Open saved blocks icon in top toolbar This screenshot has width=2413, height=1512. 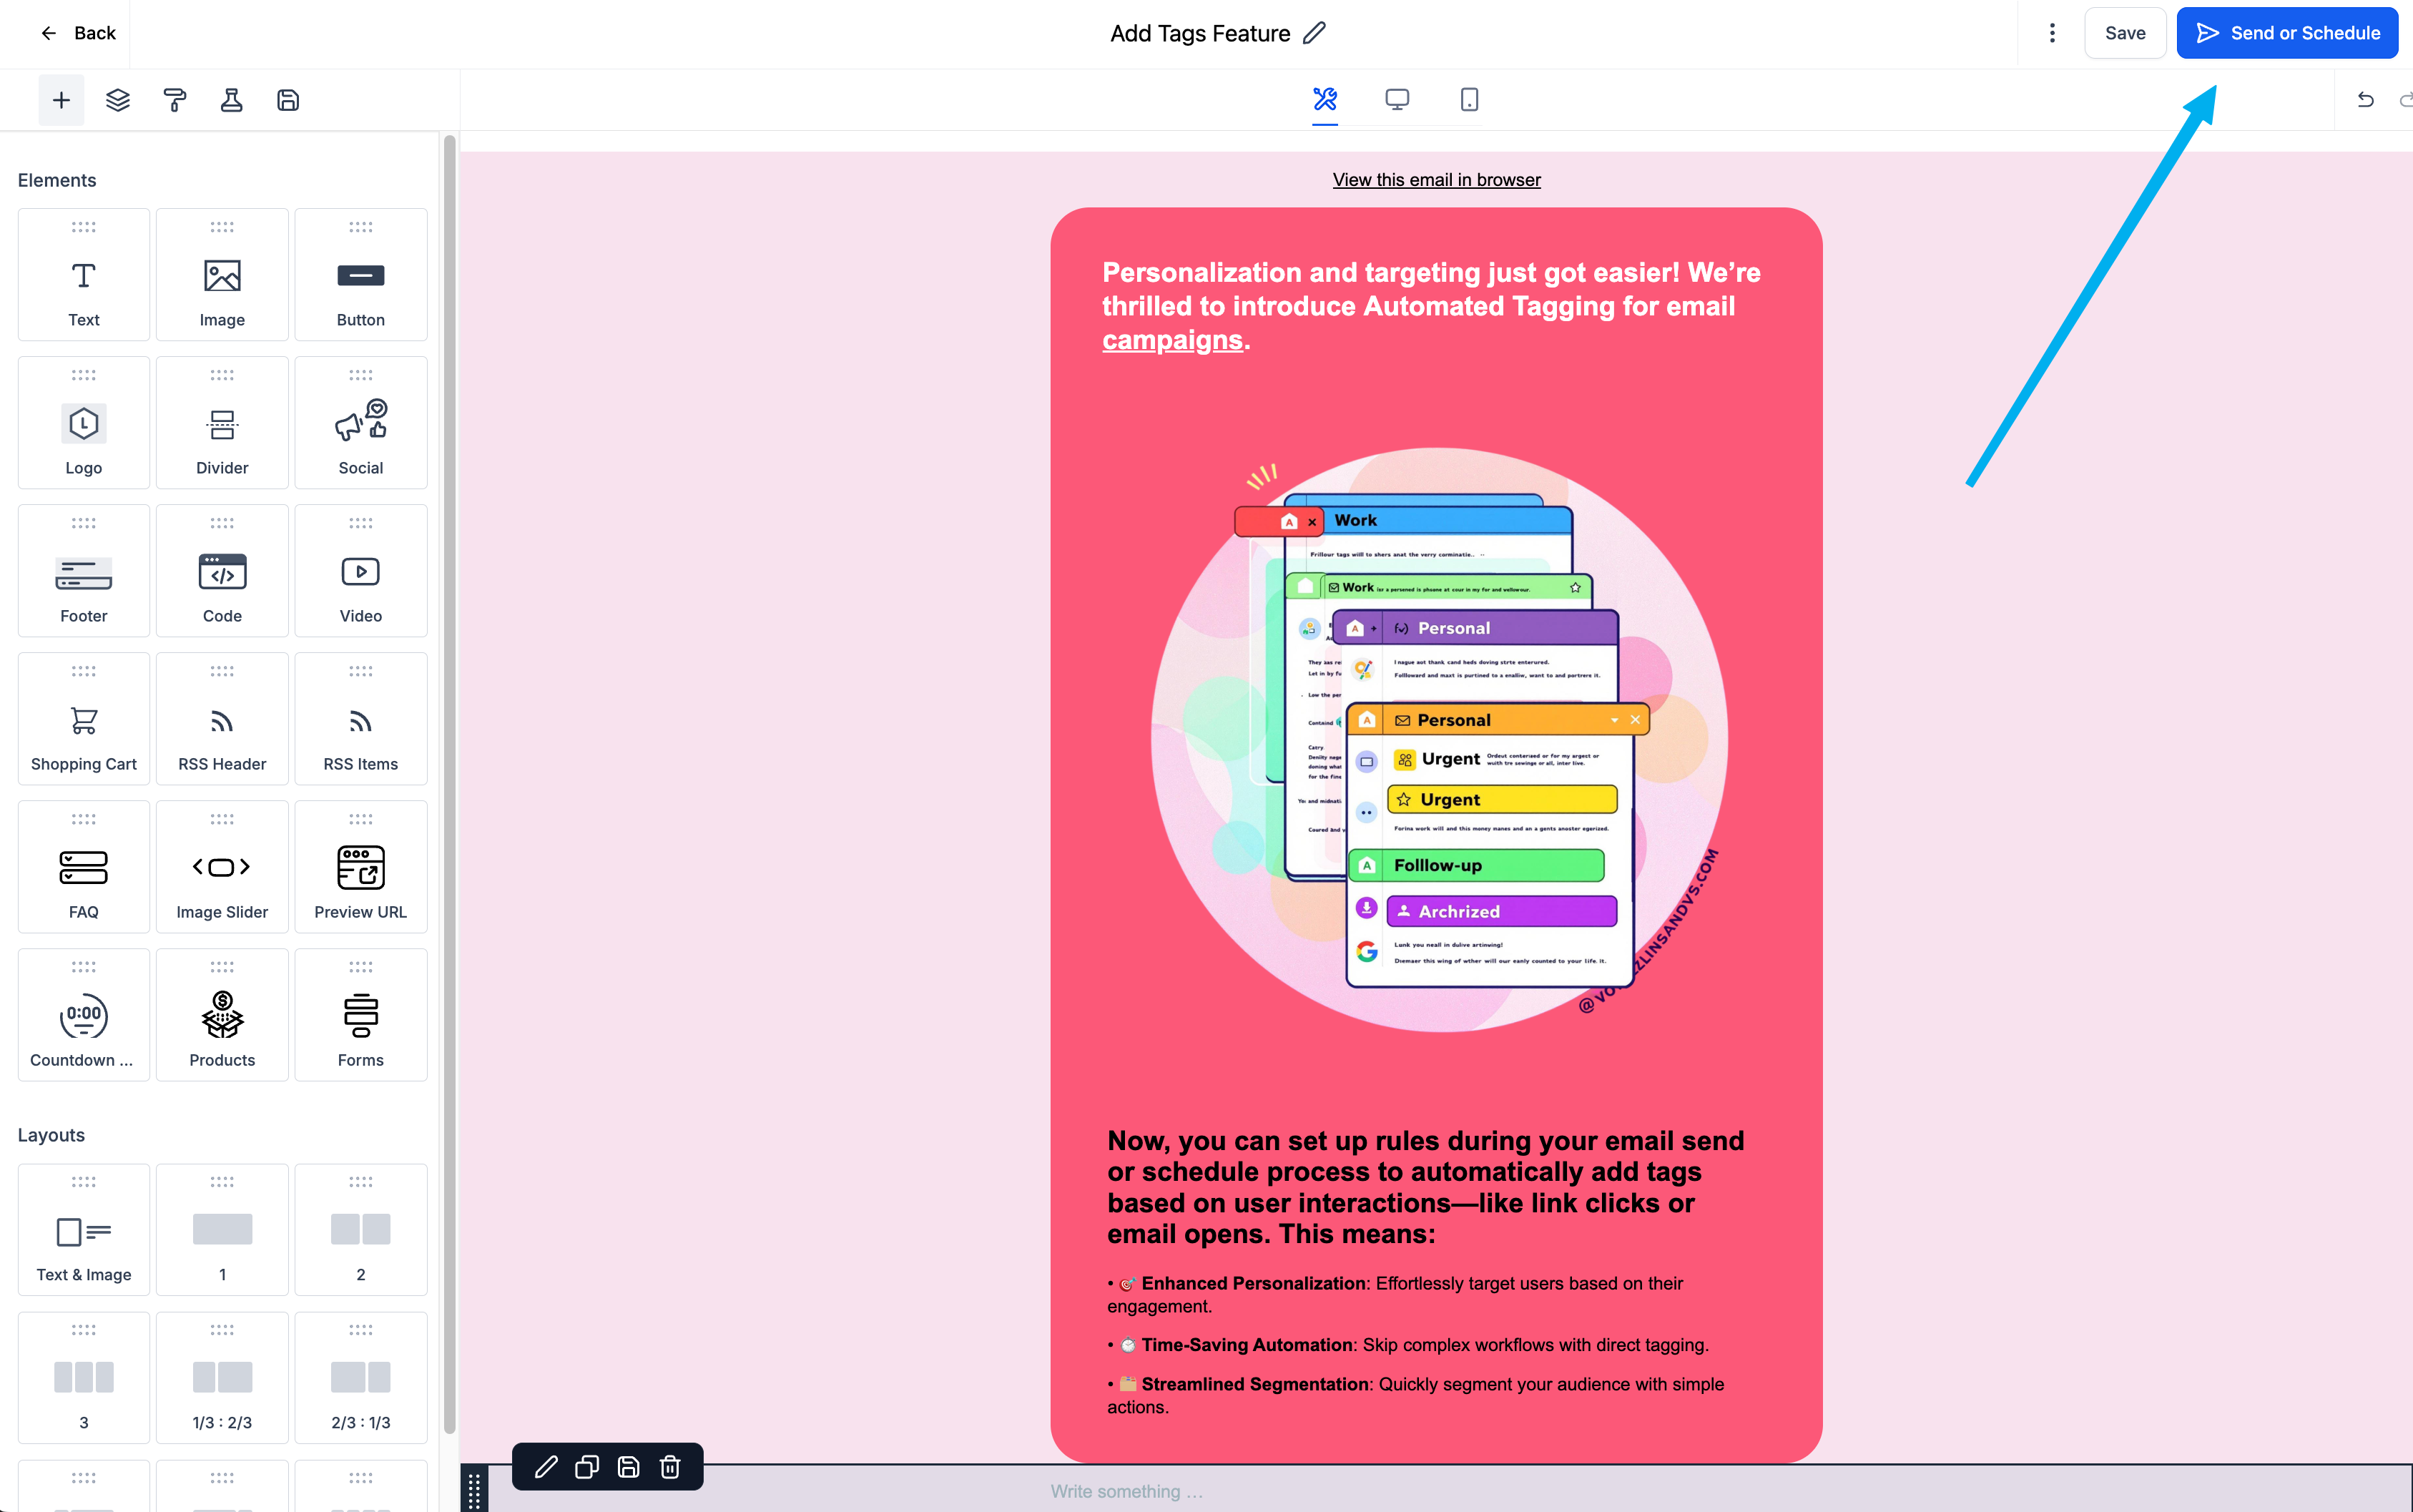288,100
